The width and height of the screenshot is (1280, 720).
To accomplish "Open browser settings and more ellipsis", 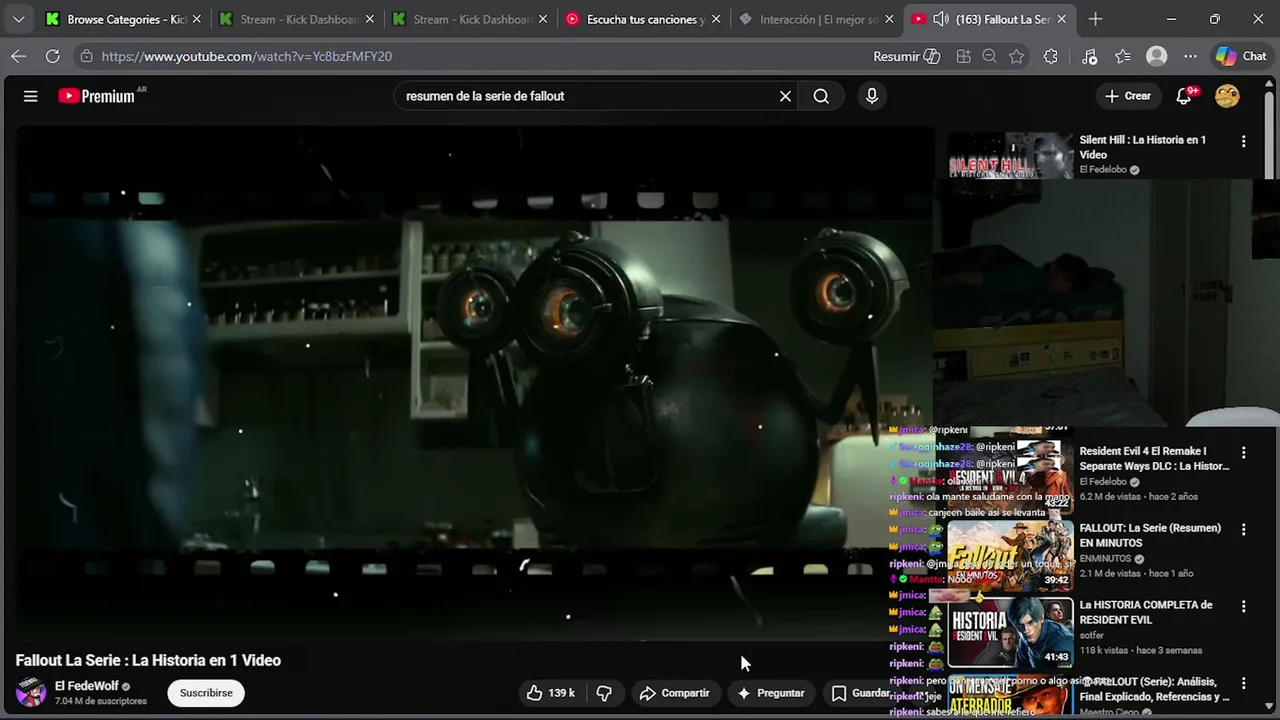I will [x=1190, y=56].
